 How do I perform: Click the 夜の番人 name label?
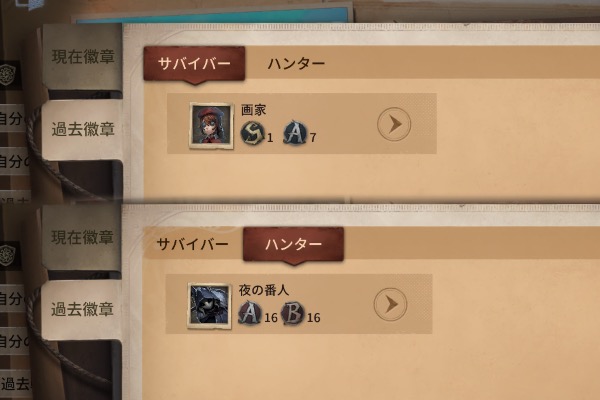tap(264, 290)
